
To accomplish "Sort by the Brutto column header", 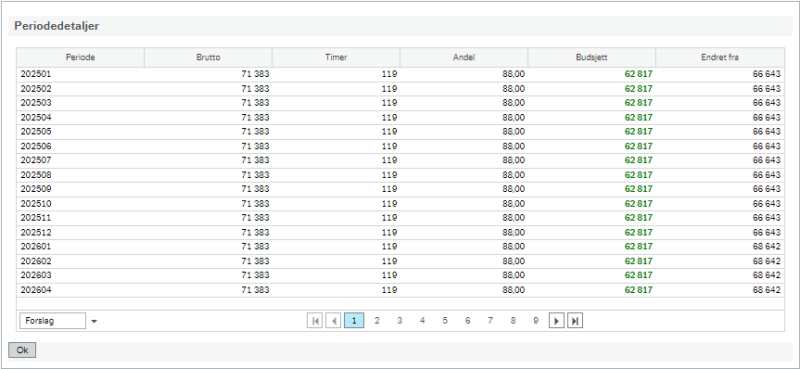I will point(208,58).
